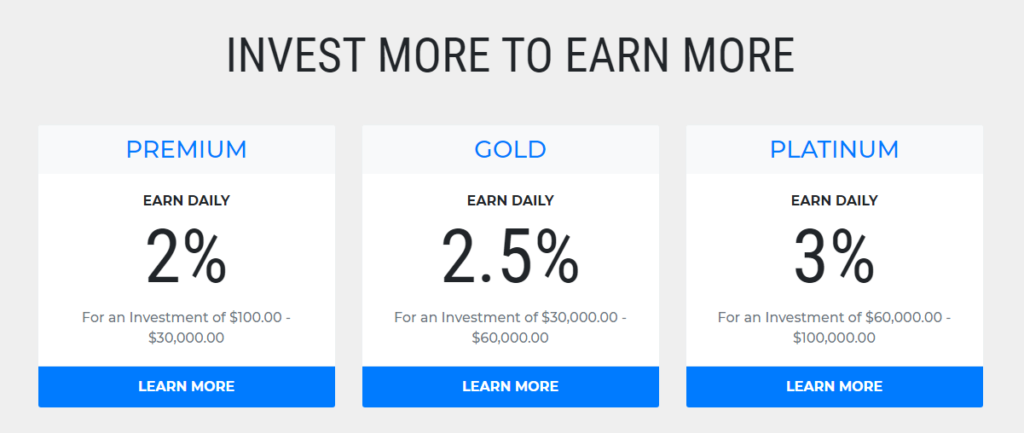The width and height of the screenshot is (1024, 433).
Task: Click EARN DAILY label in Gold card
Action: 510,200
